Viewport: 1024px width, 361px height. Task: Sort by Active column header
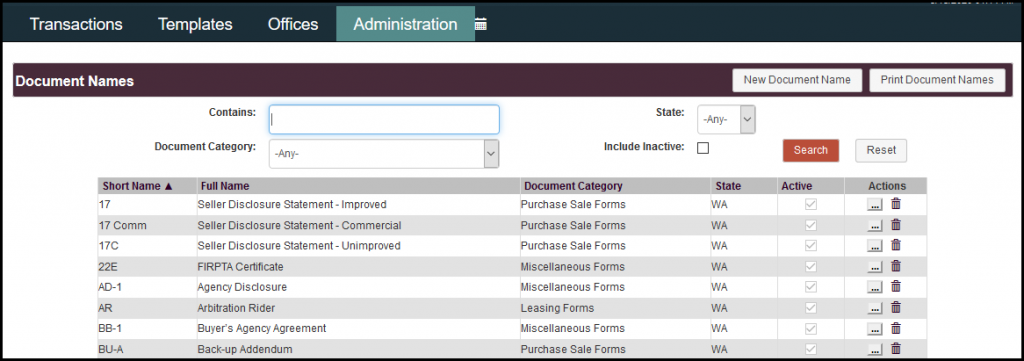pyautogui.click(x=797, y=186)
